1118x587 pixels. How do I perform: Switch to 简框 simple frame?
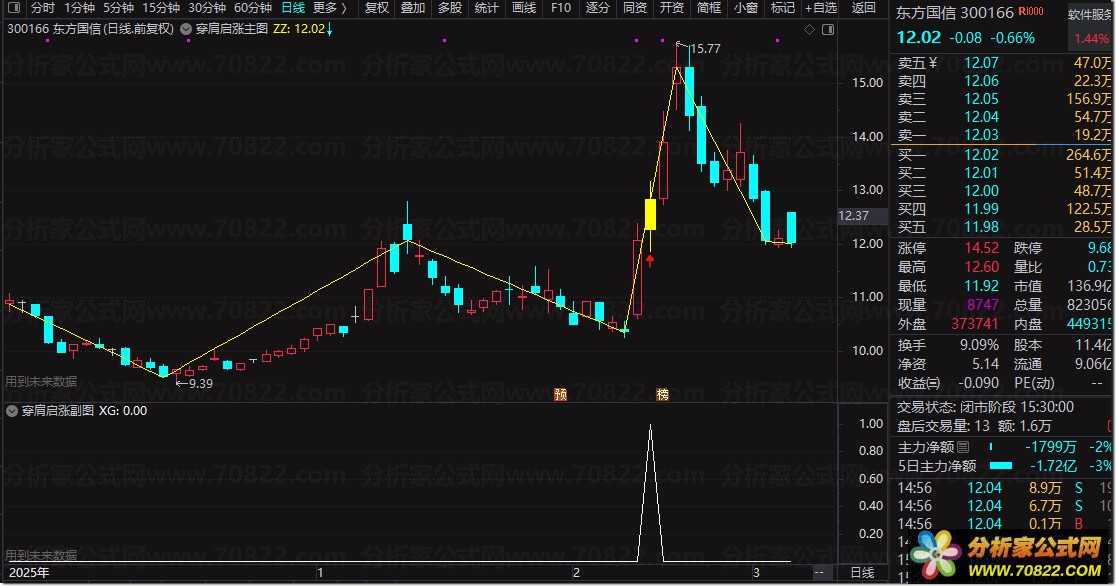click(x=709, y=8)
